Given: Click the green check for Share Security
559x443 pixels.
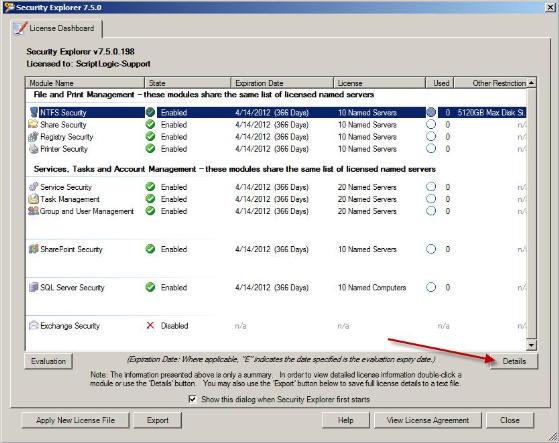Looking at the screenshot, I should (x=150, y=124).
